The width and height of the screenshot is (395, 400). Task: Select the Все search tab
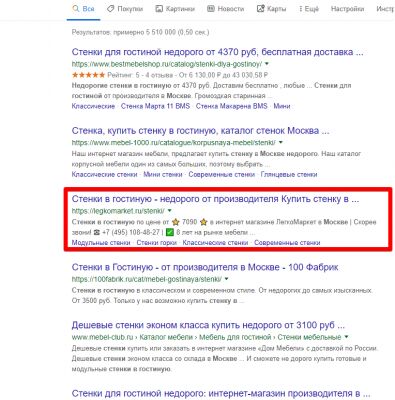(x=83, y=9)
